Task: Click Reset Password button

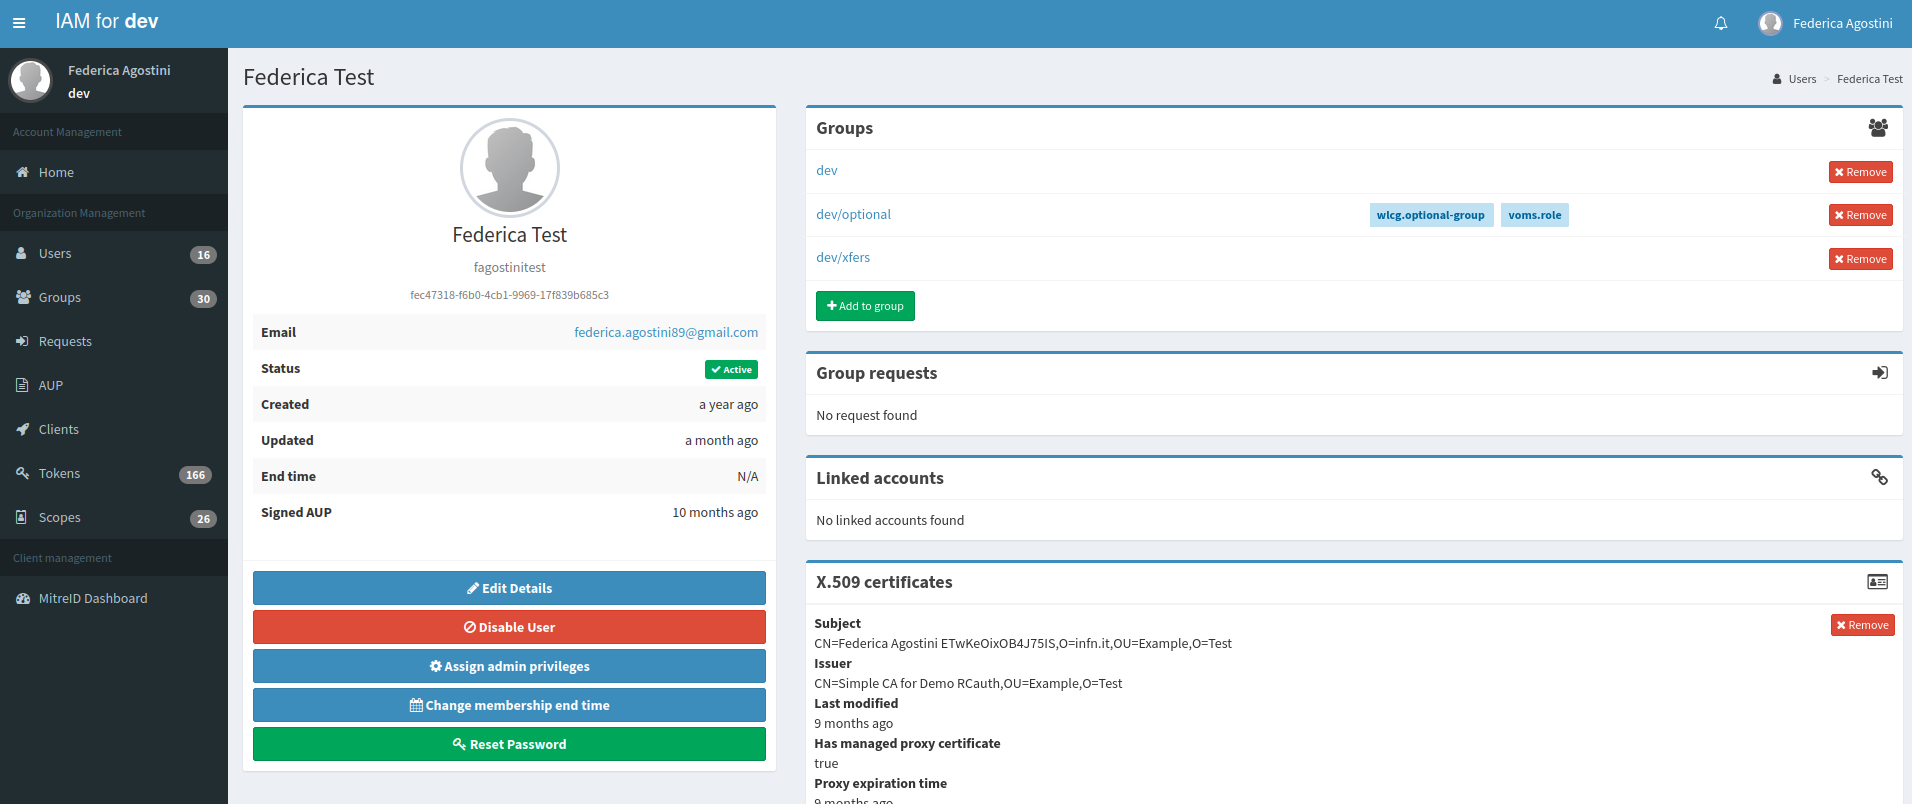Action: pyautogui.click(x=509, y=744)
